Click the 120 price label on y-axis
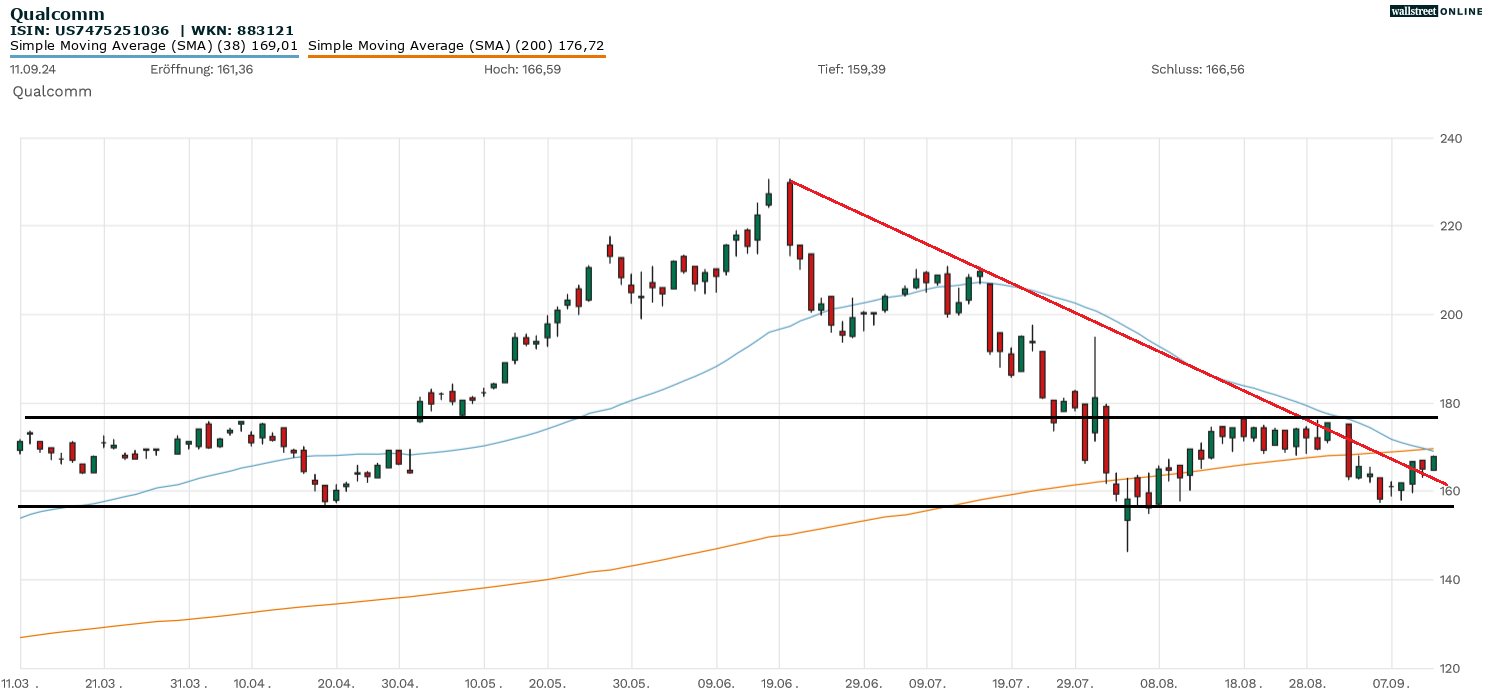 coord(1451,668)
